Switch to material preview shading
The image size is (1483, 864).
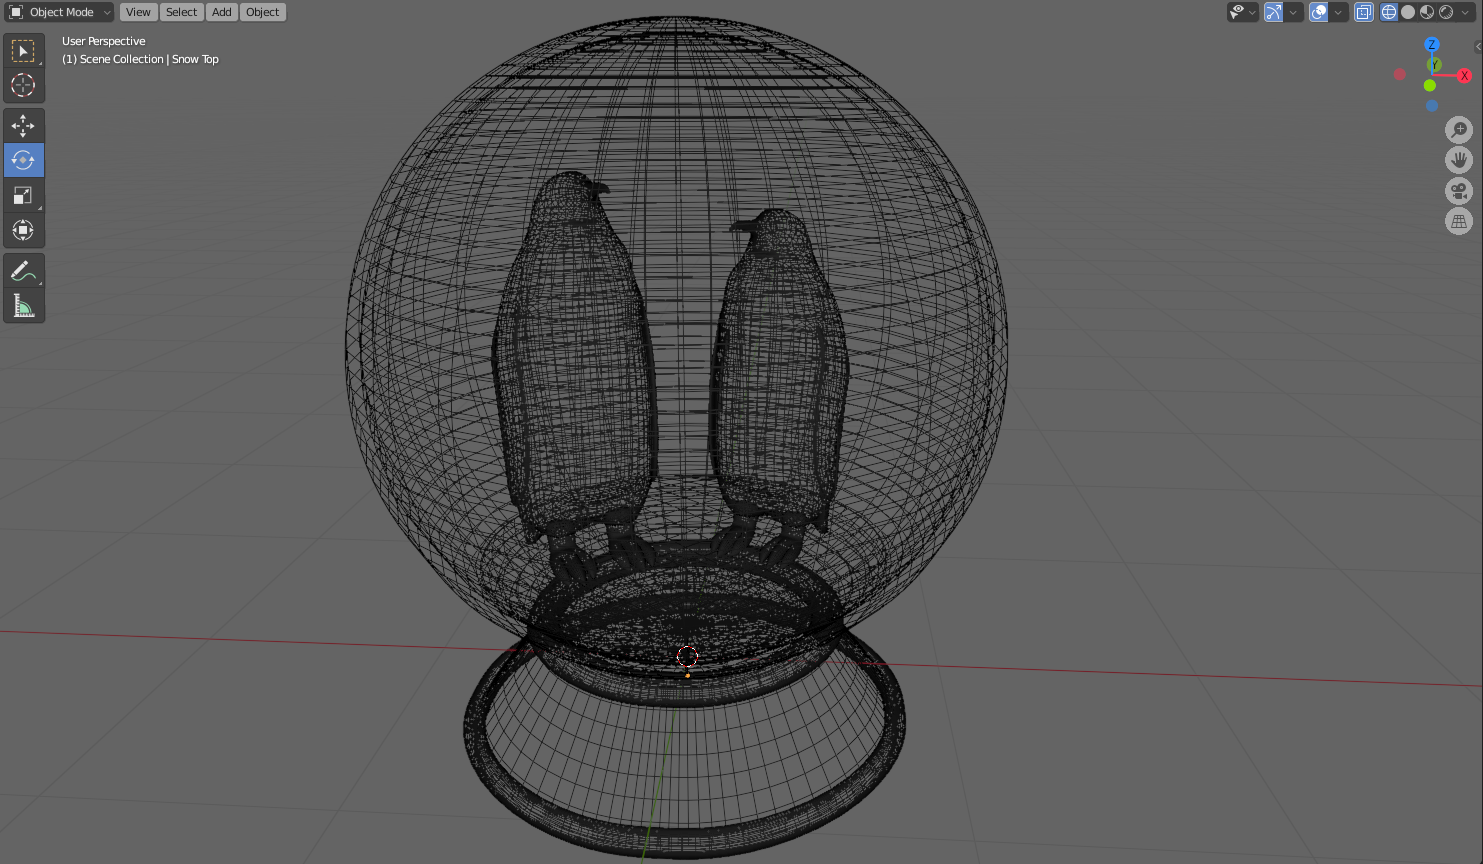(x=1427, y=12)
